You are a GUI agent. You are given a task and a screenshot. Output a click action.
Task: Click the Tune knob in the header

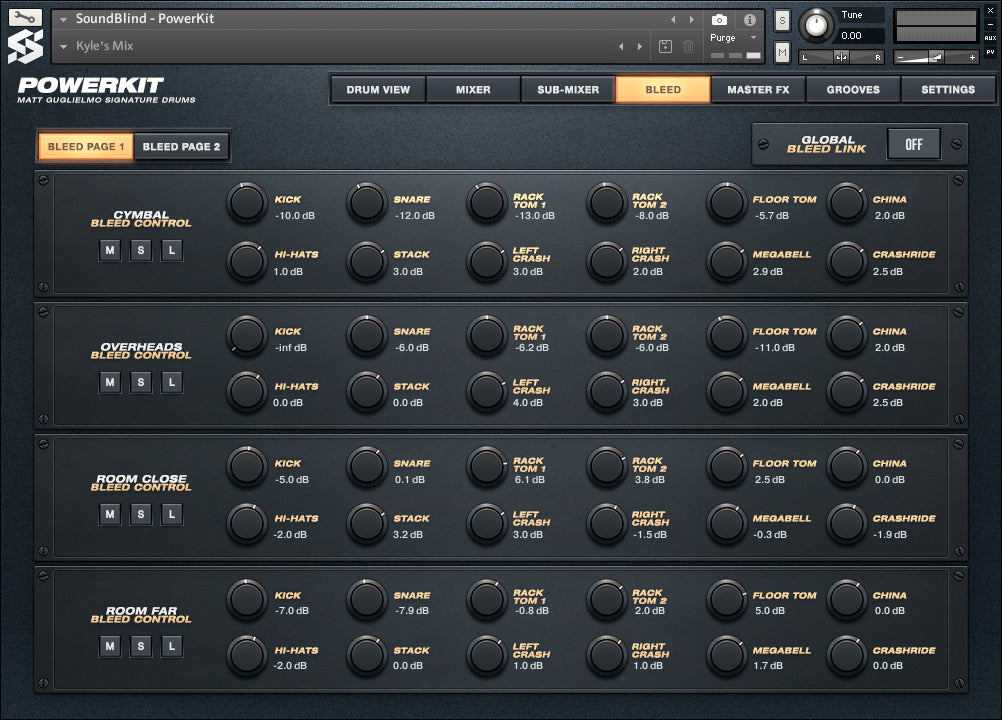(x=818, y=24)
